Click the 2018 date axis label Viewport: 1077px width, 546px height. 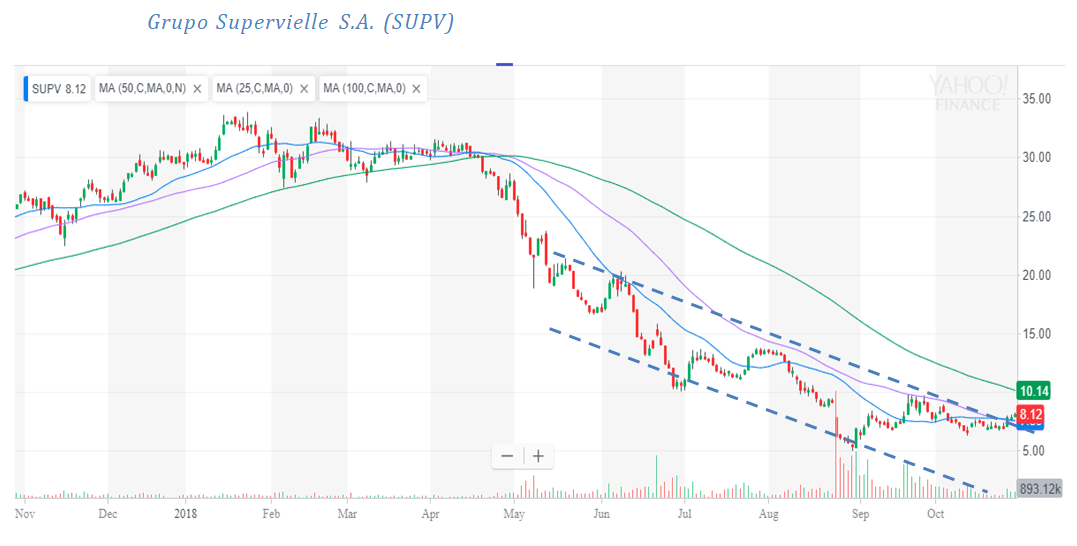pos(185,514)
